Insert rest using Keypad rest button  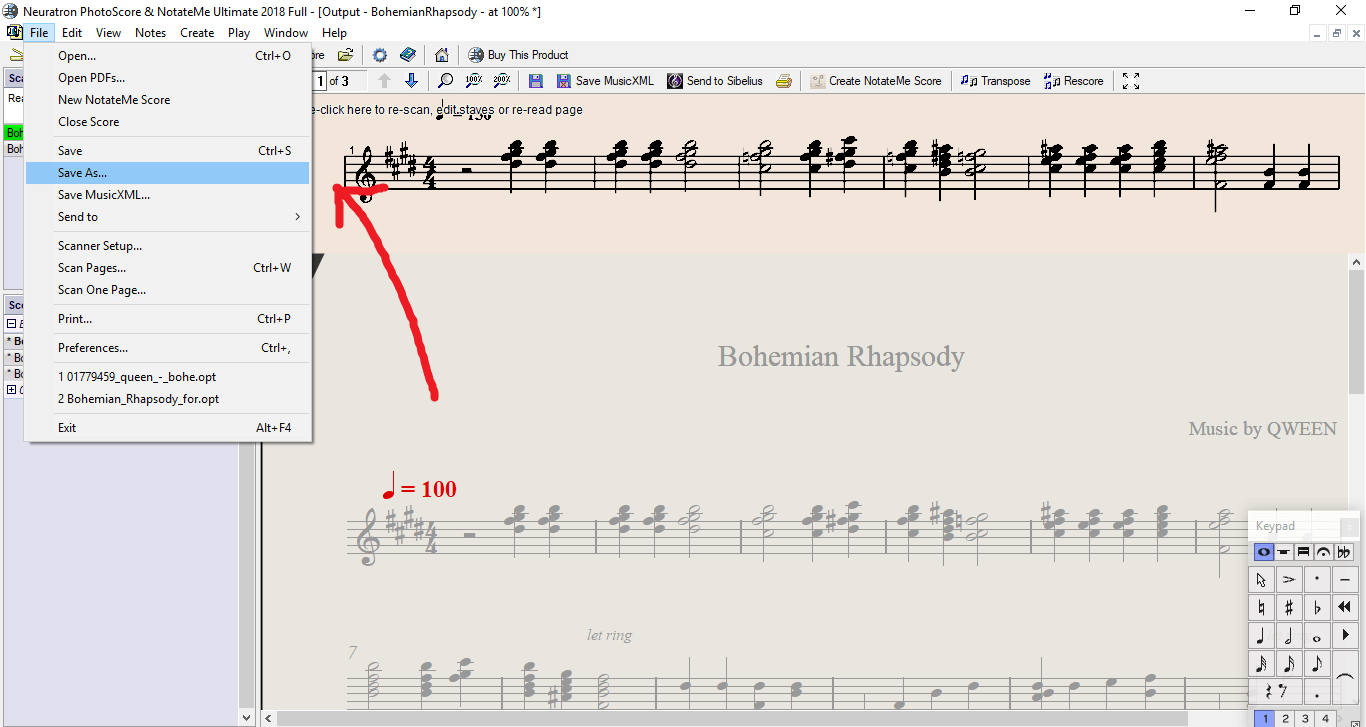[x=1275, y=691]
